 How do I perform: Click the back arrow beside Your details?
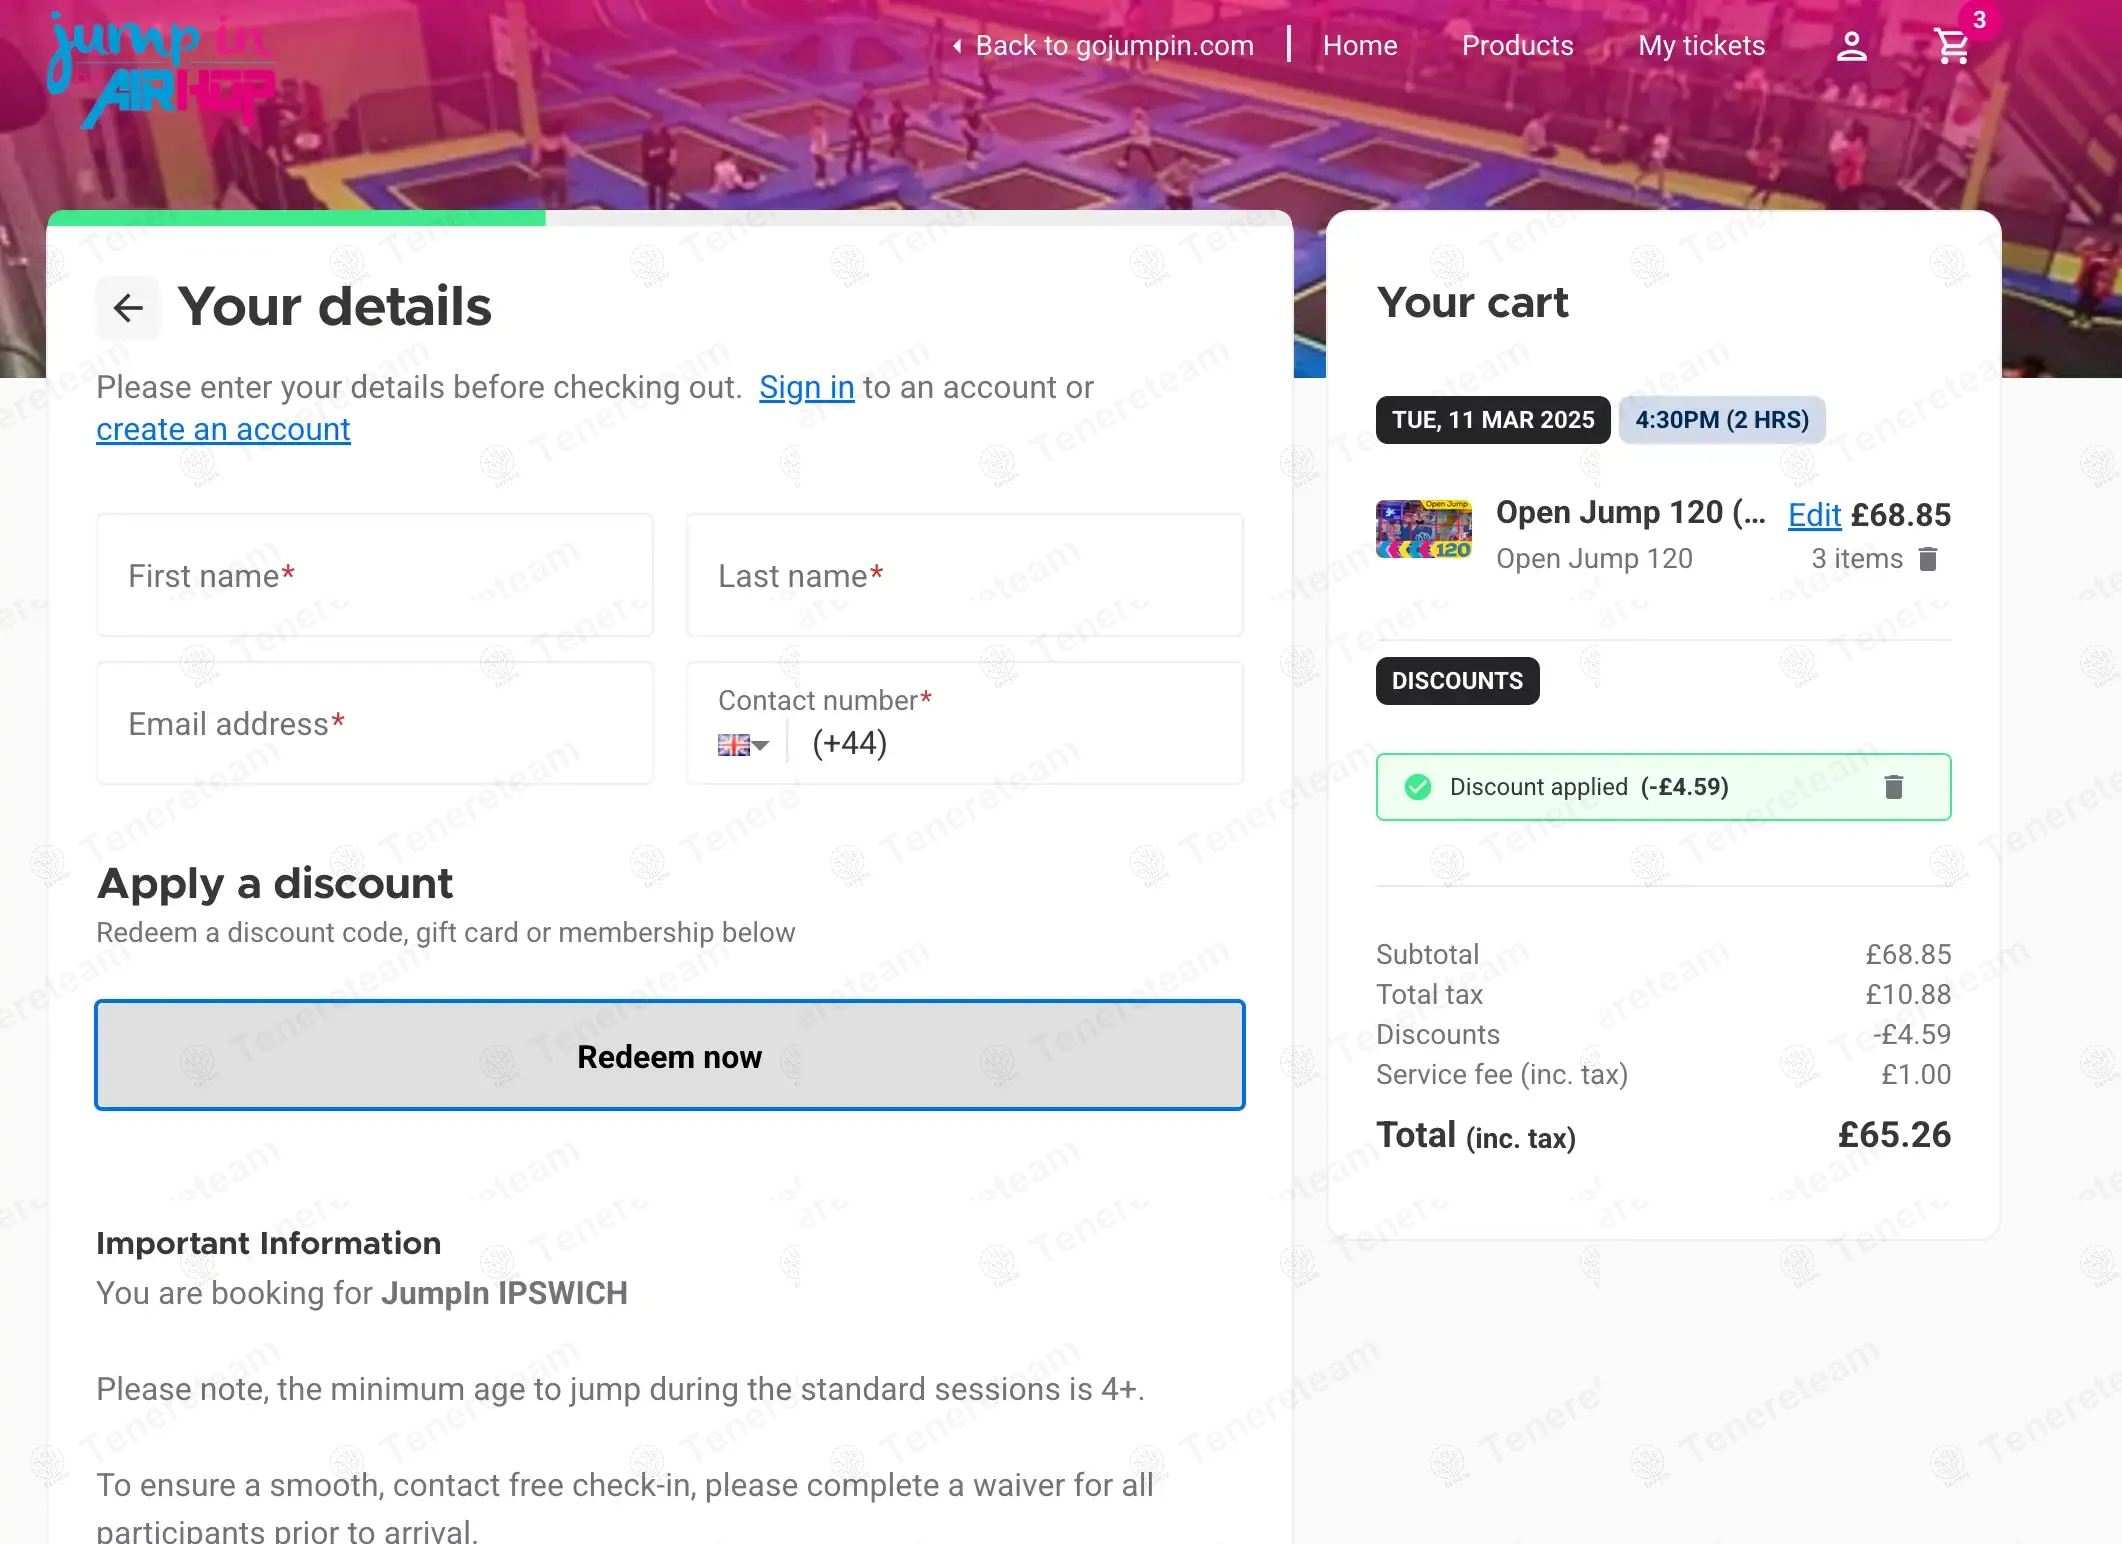pyautogui.click(x=128, y=307)
